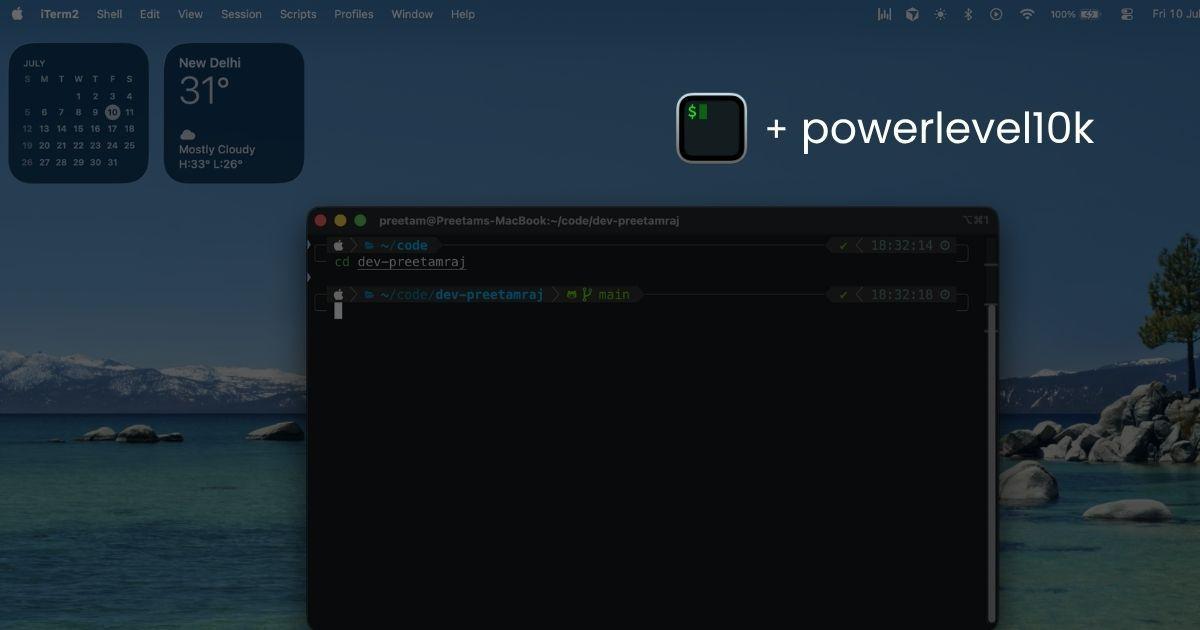Open the Edit menu

tap(150, 14)
